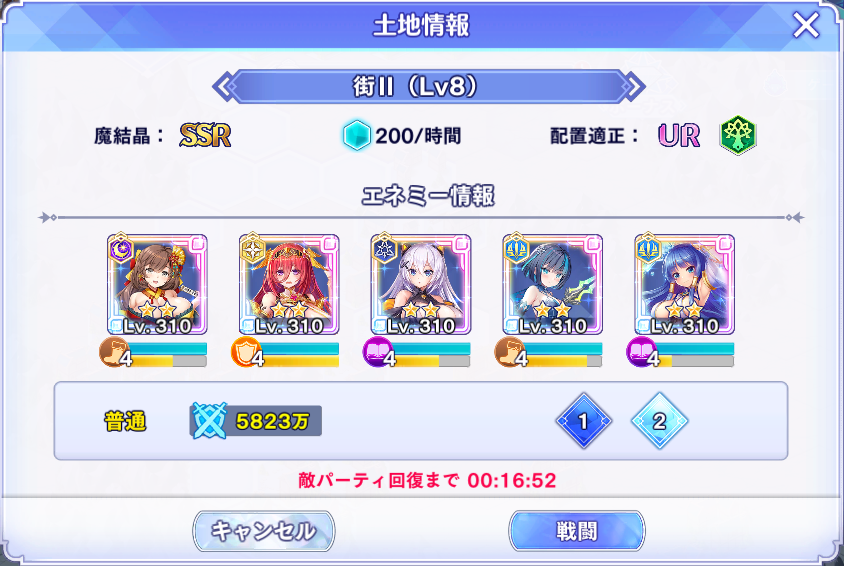
Task: Click the orange shield role icon
Action: [245, 352]
